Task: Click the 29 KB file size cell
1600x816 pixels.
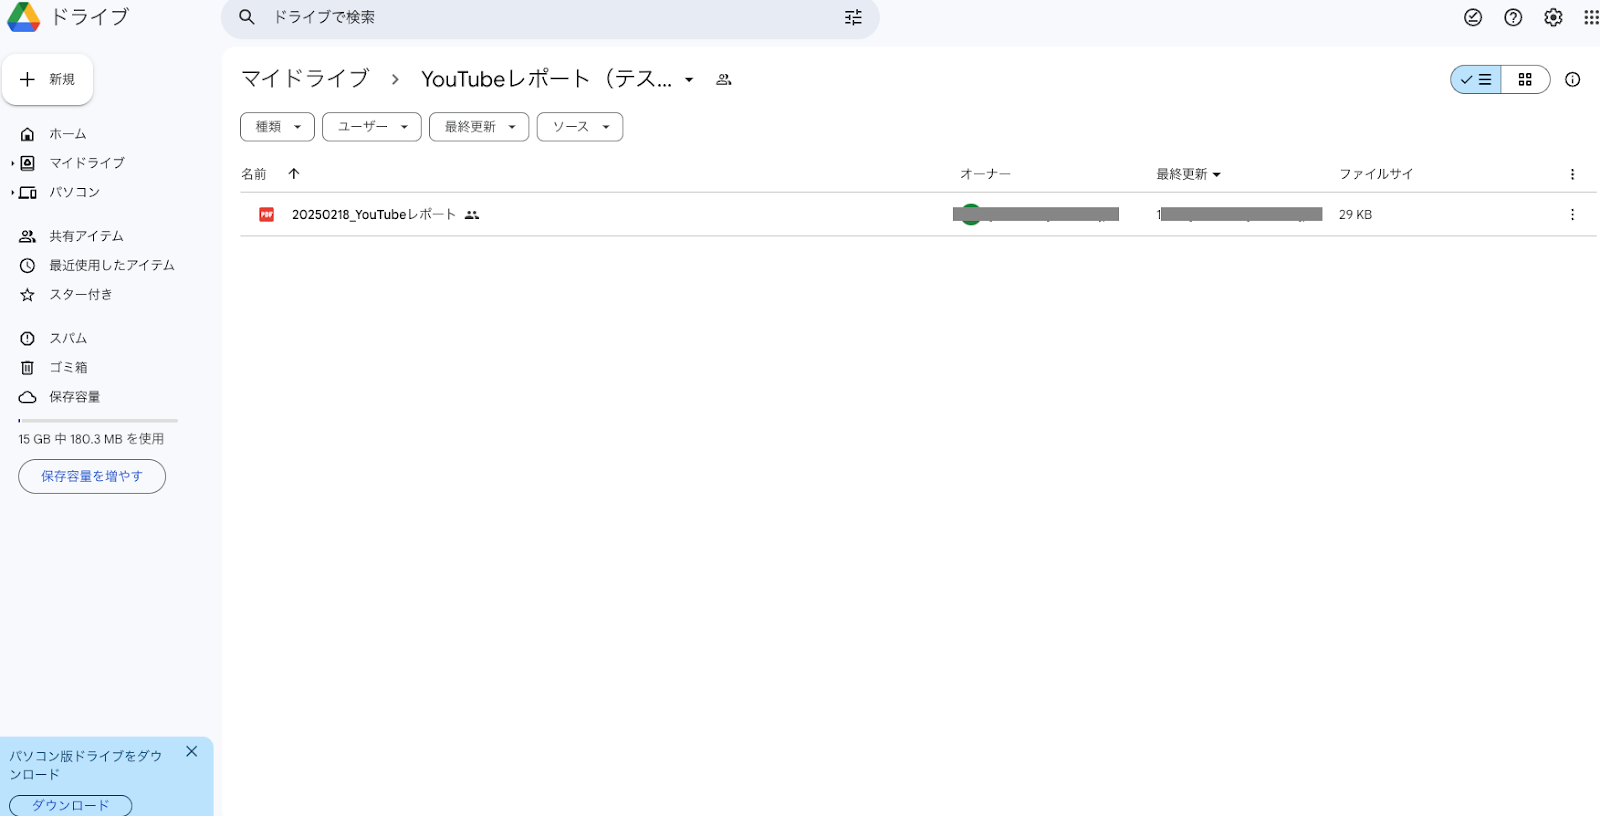Action: pyautogui.click(x=1355, y=215)
